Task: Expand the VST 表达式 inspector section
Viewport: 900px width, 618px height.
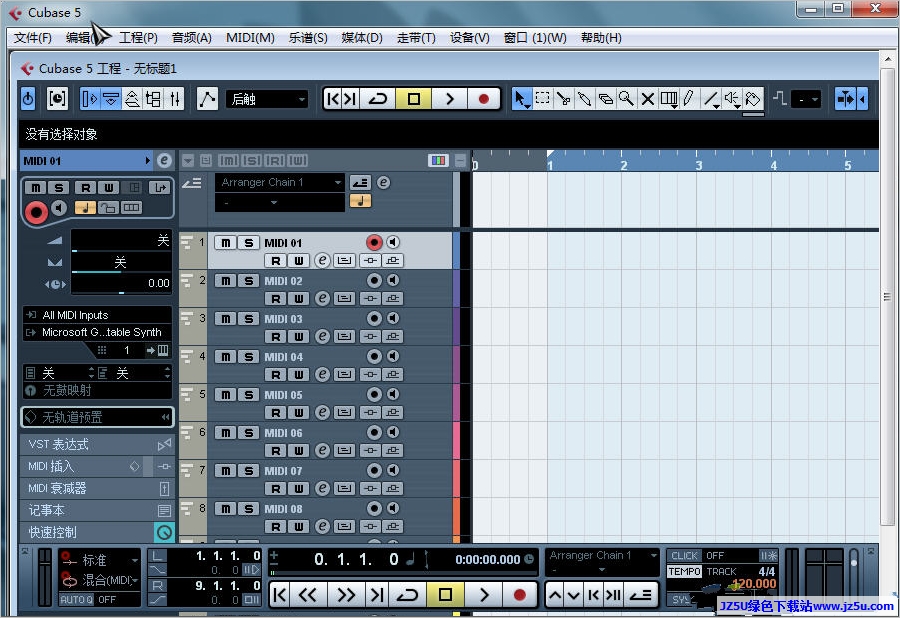Action: pos(98,444)
